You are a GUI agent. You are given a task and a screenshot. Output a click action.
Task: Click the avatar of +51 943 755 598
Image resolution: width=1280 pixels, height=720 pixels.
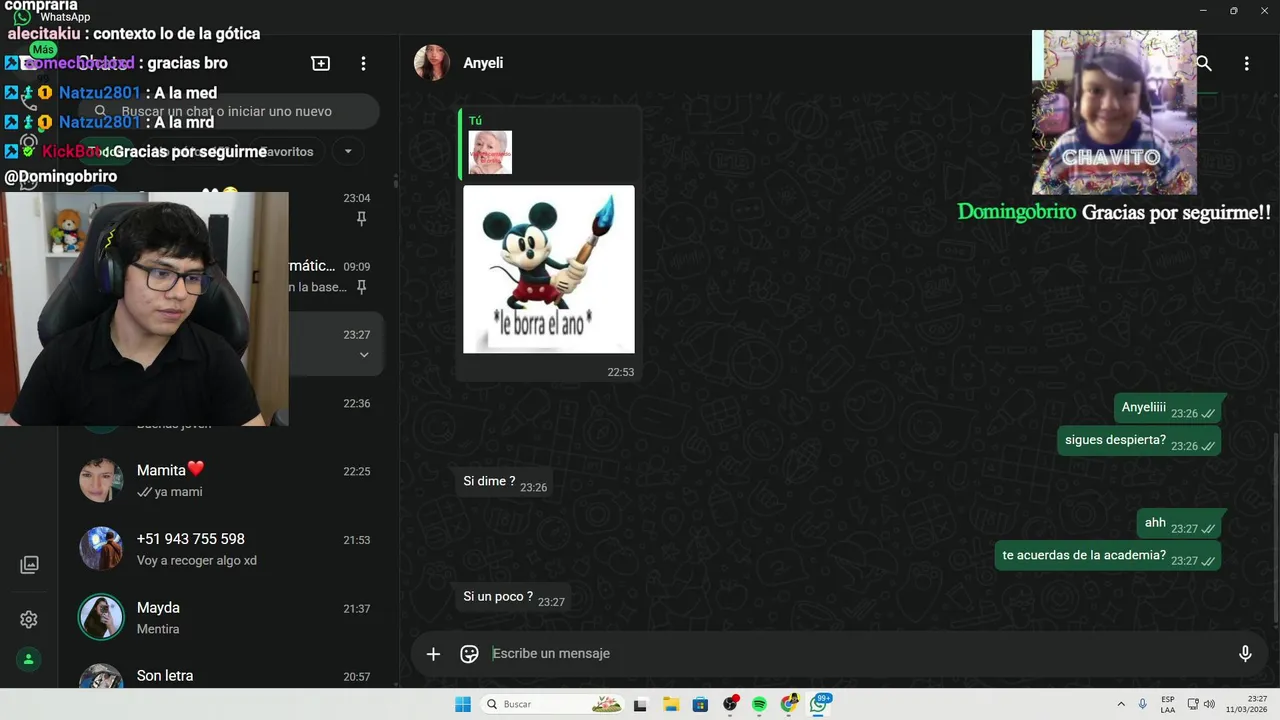pyautogui.click(x=101, y=549)
